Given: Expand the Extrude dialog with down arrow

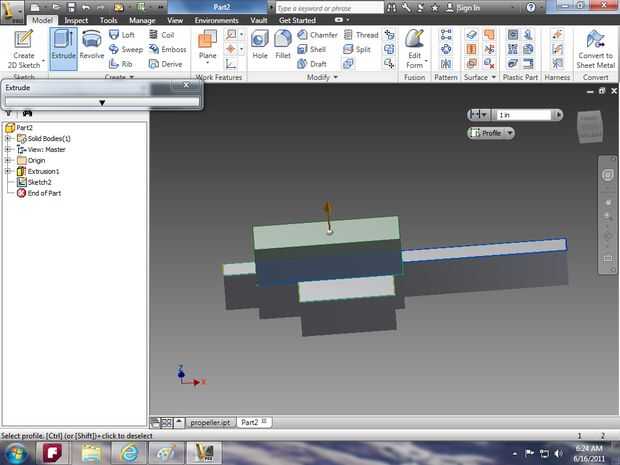Looking at the screenshot, I should click(x=102, y=102).
